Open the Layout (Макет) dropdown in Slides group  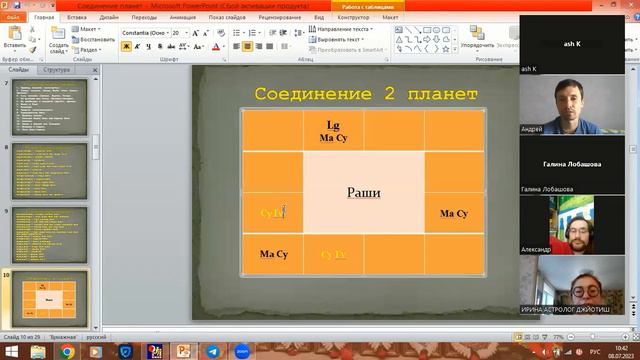point(87,29)
